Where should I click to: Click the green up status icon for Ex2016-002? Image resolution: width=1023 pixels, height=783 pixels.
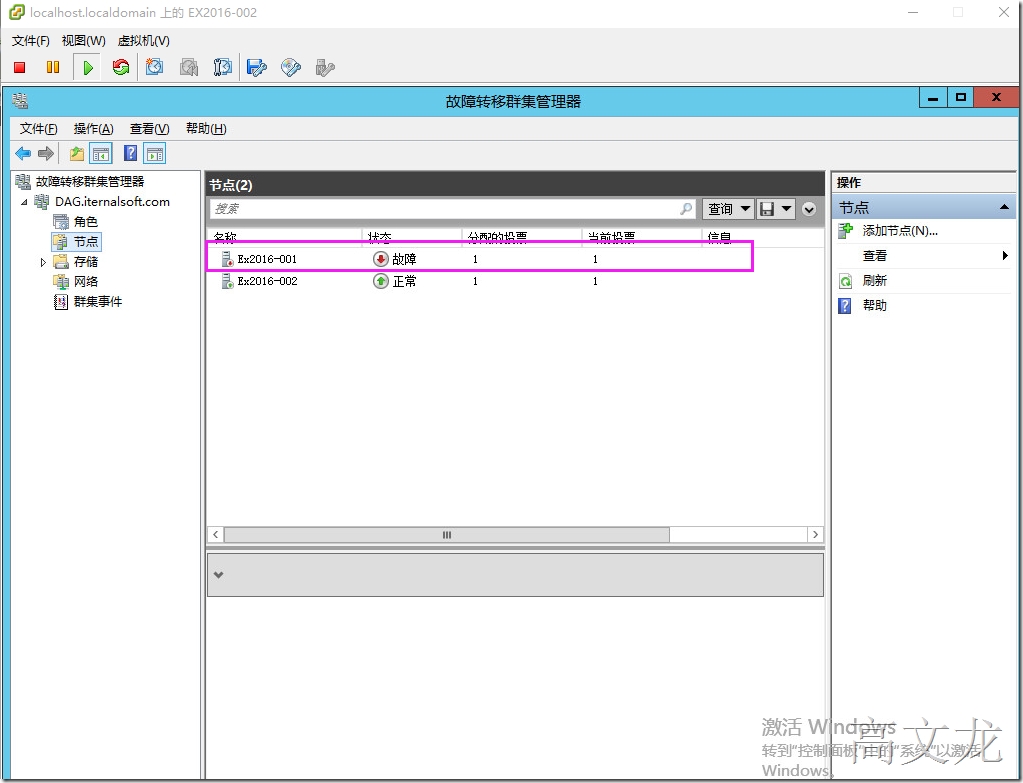click(x=380, y=281)
